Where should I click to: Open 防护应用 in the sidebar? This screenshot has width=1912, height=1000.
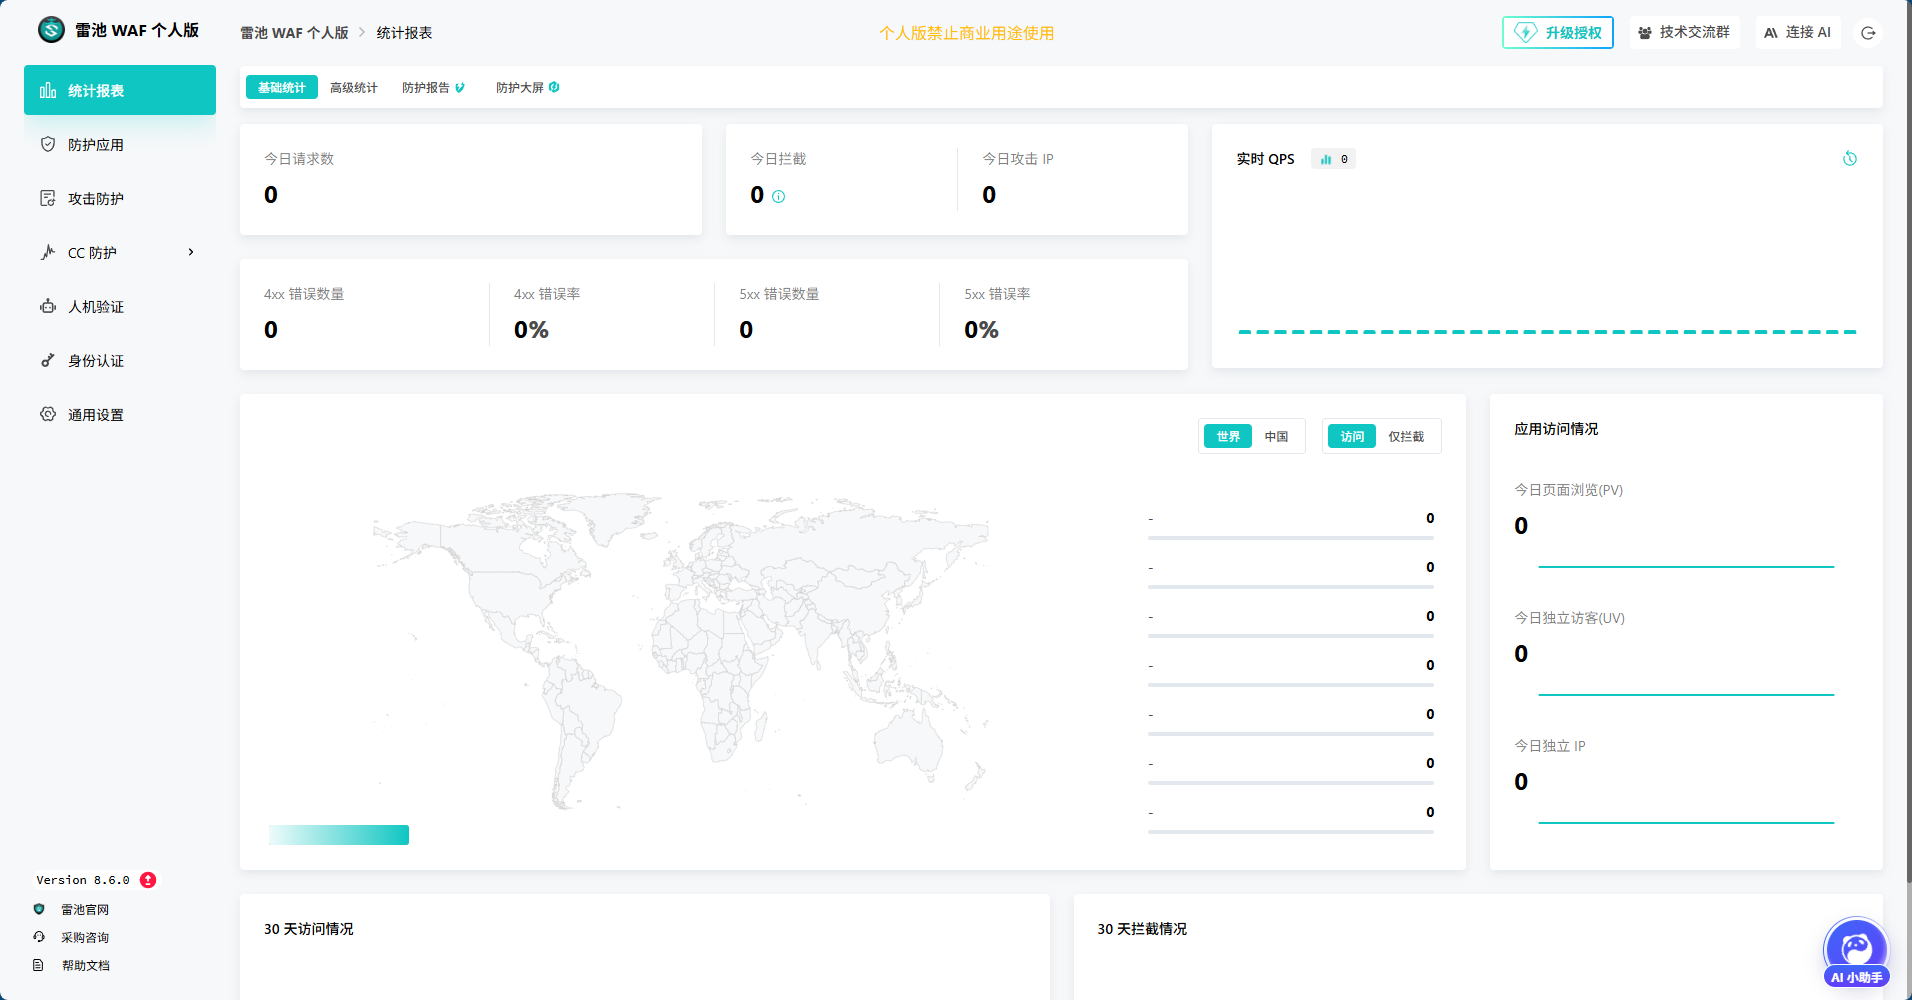click(120, 144)
